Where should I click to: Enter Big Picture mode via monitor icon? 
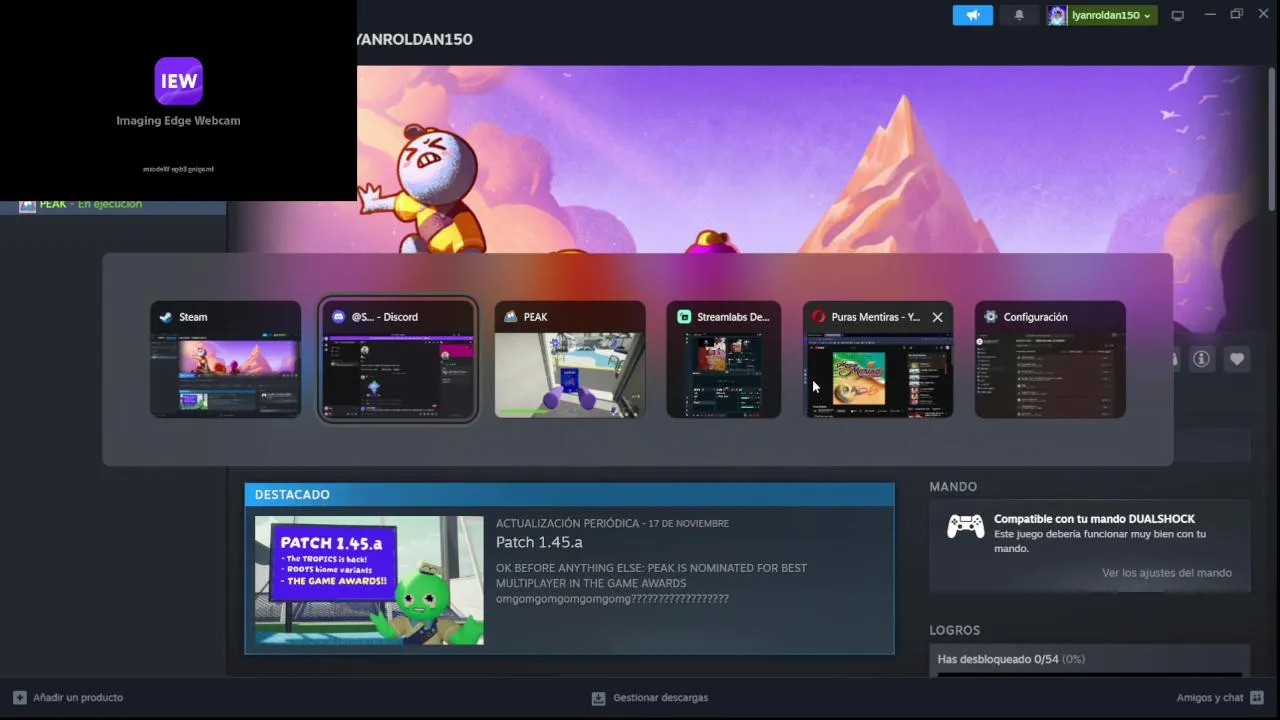click(1178, 15)
